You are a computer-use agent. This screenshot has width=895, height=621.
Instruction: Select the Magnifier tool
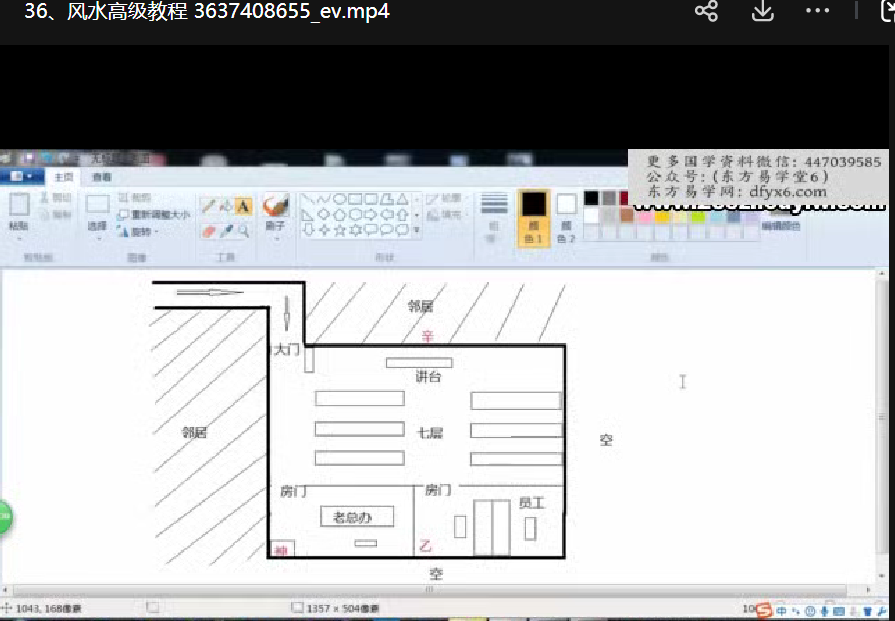pos(243,230)
